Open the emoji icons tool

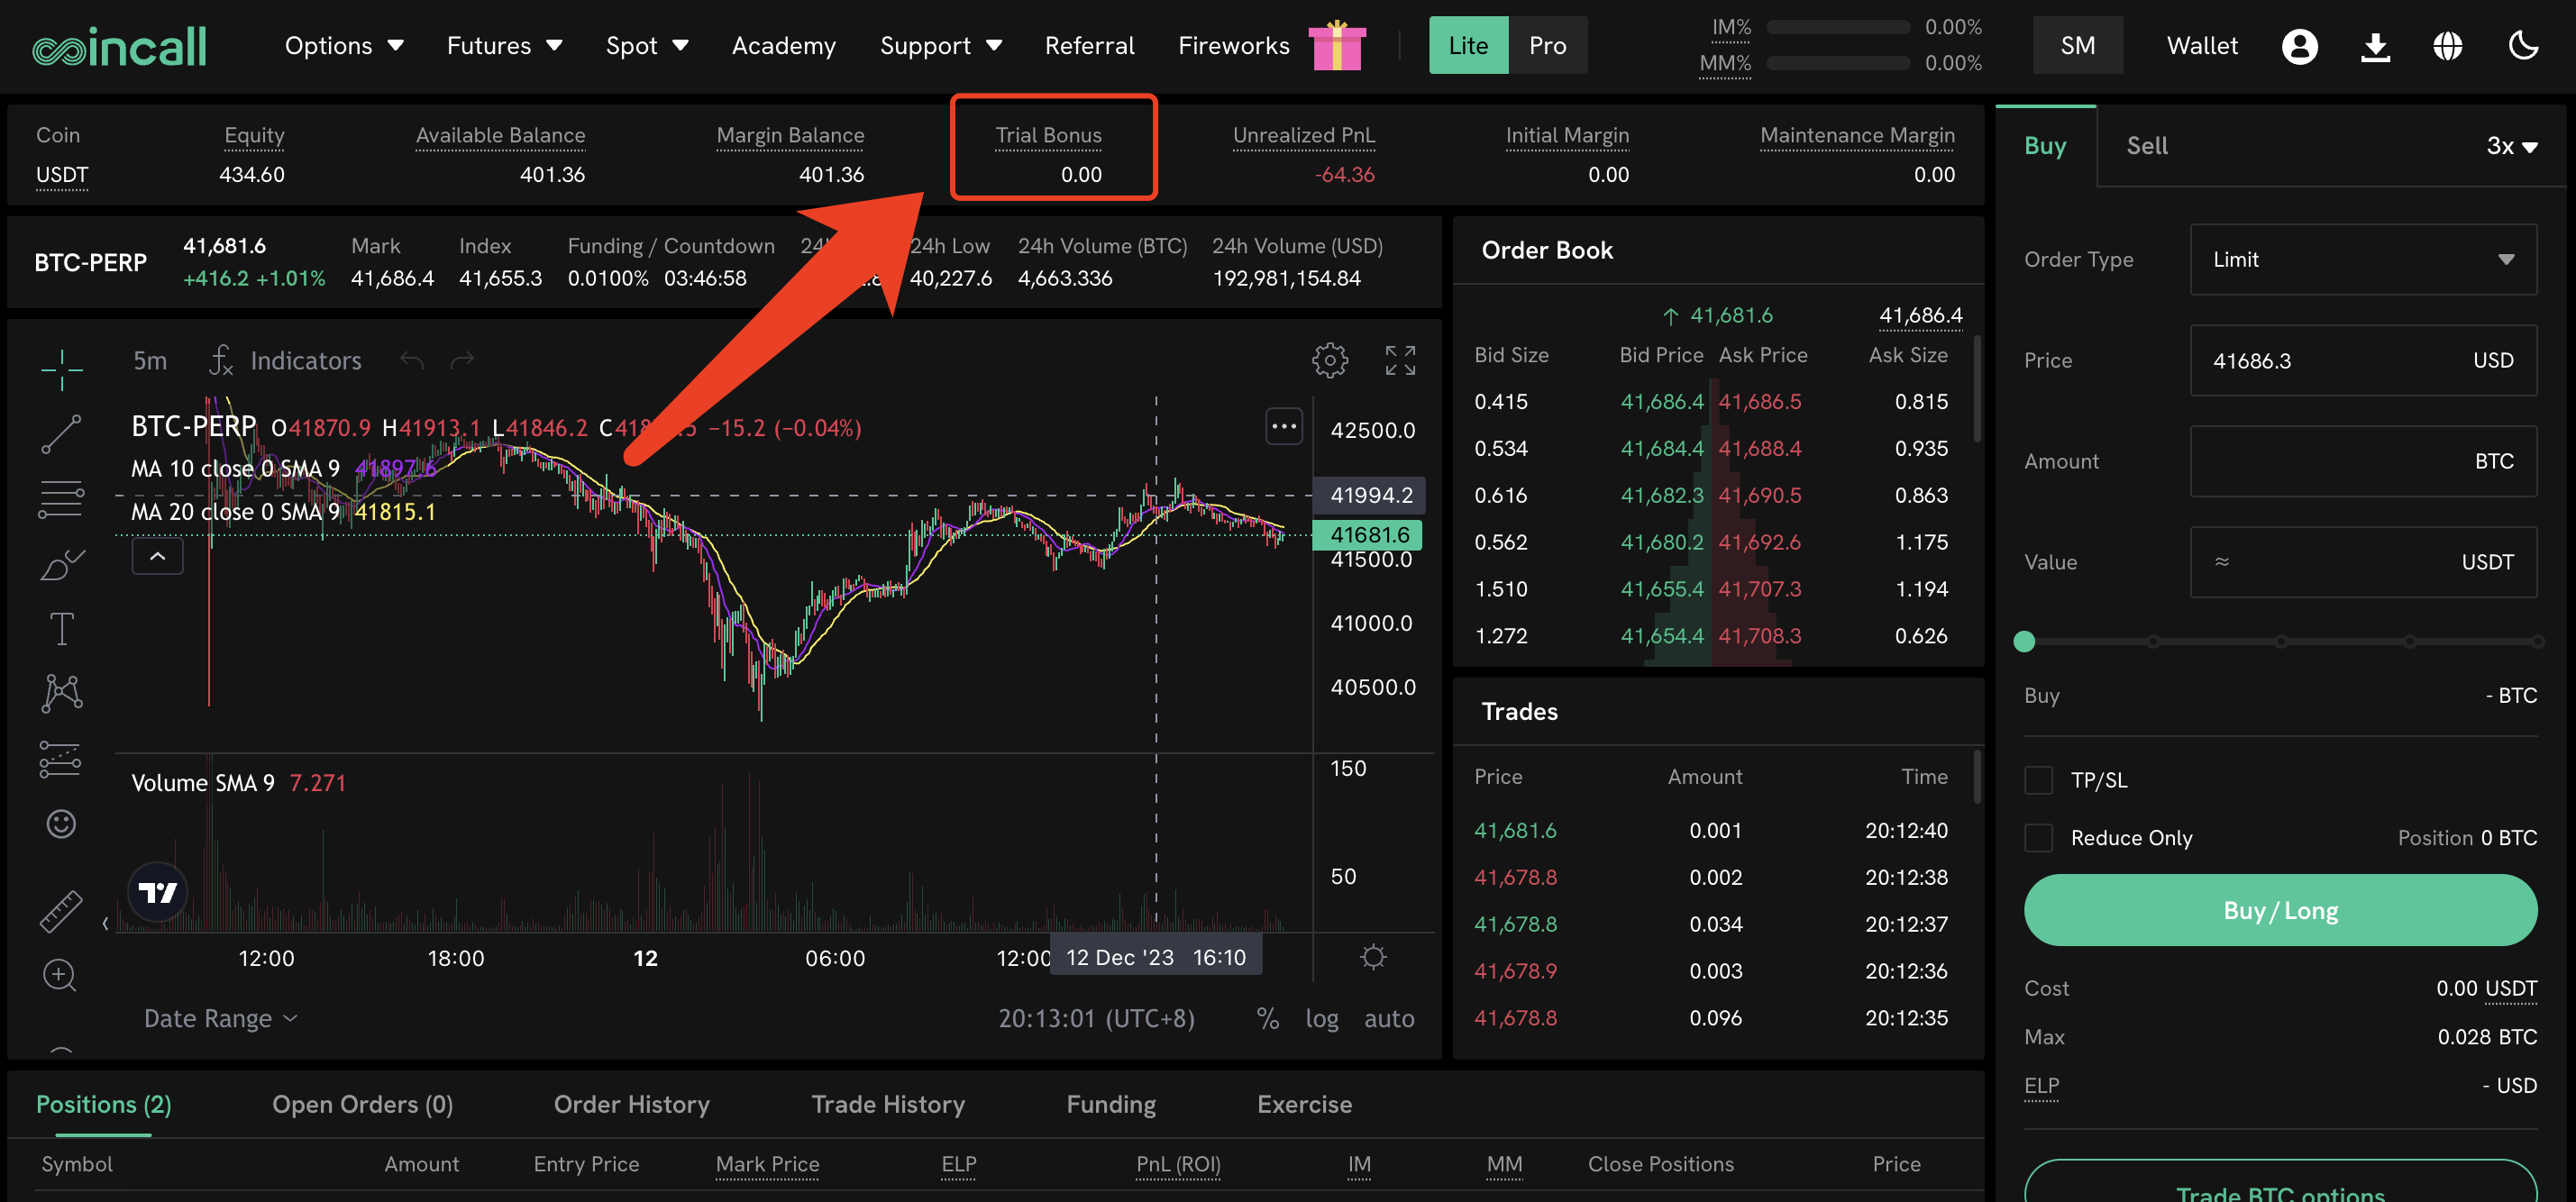click(61, 823)
